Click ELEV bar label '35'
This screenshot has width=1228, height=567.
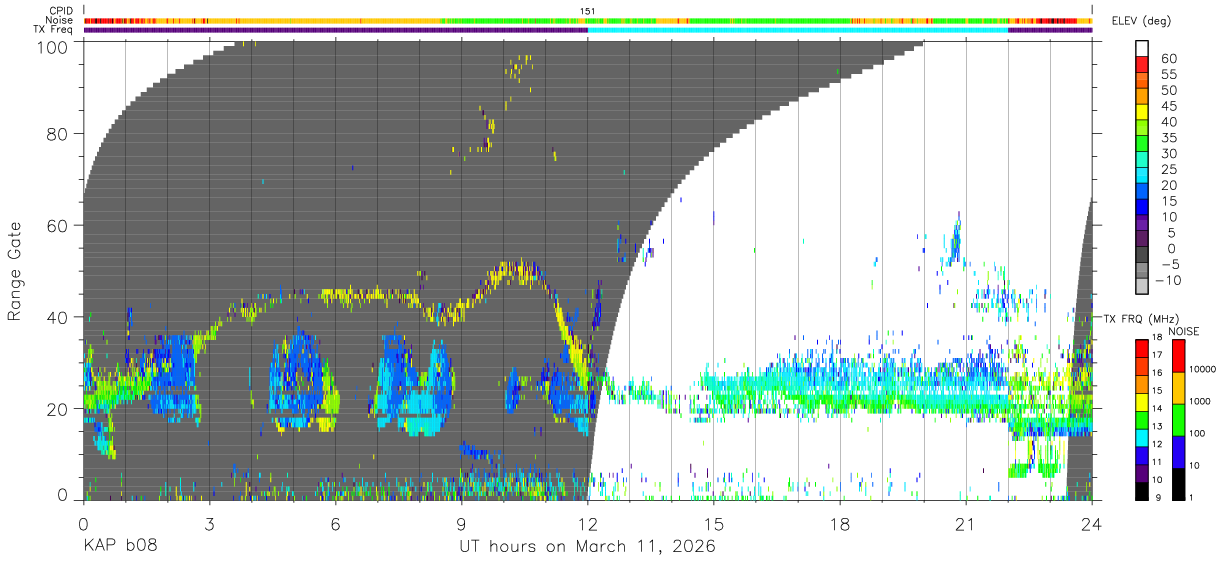(1169, 138)
